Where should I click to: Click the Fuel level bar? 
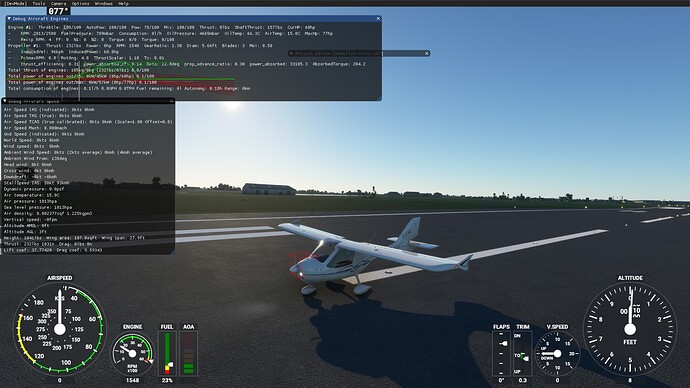pos(167,354)
